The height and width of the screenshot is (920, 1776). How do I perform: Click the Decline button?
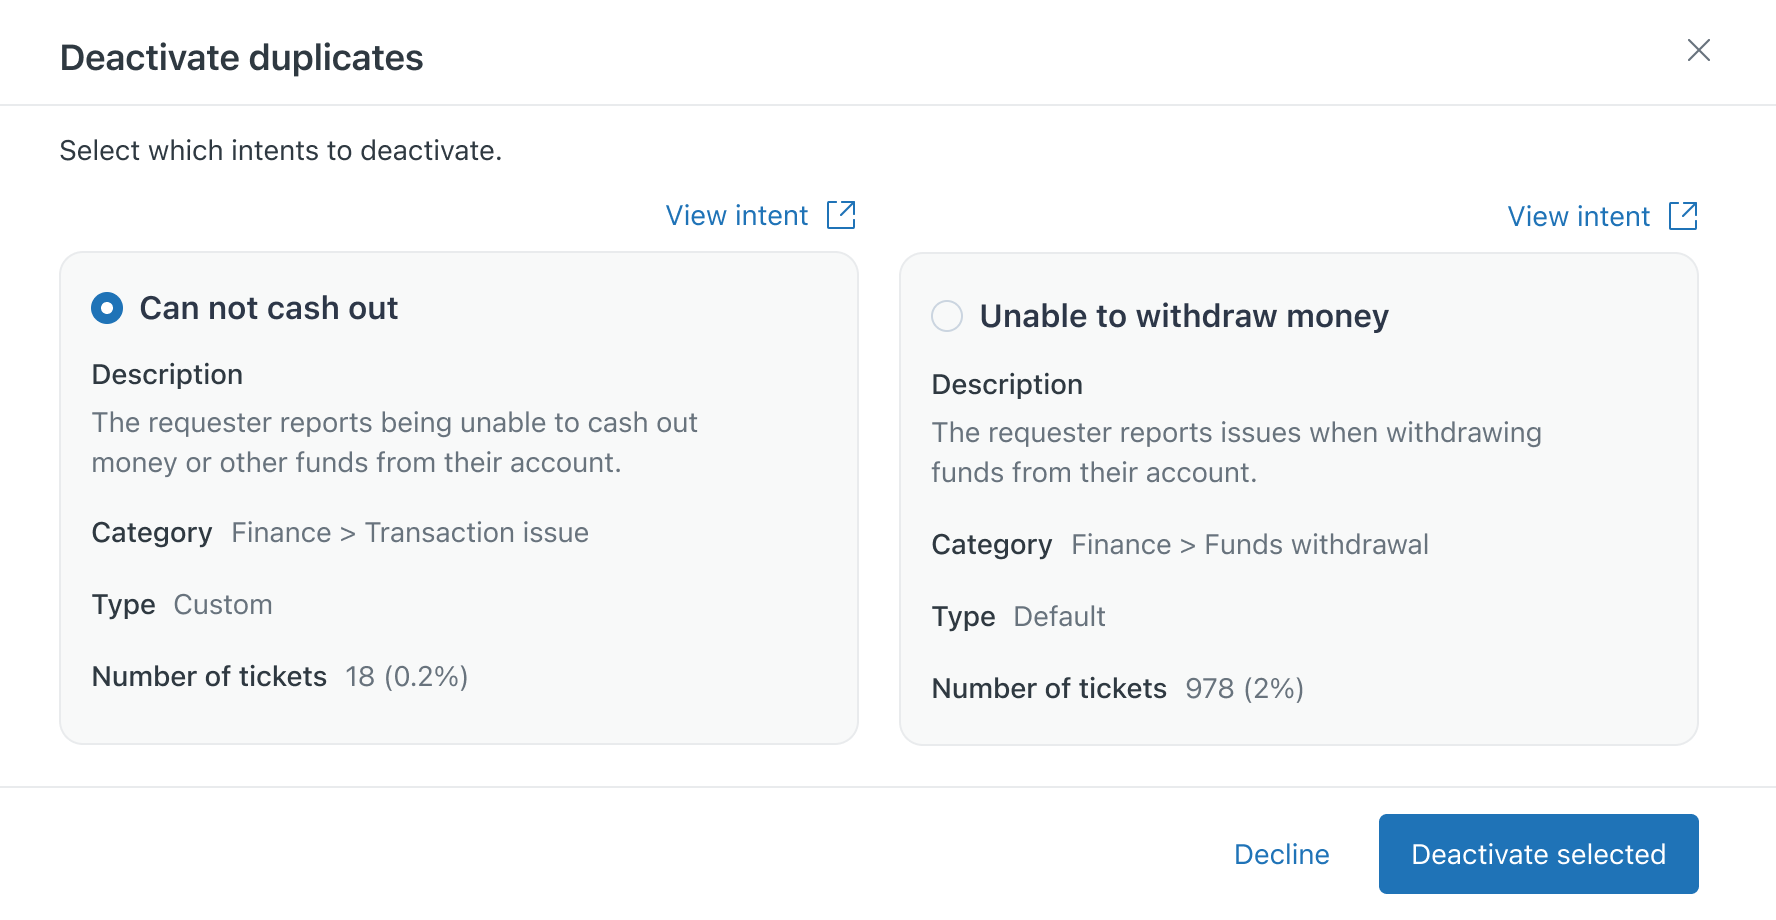pyautogui.click(x=1281, y=854)
